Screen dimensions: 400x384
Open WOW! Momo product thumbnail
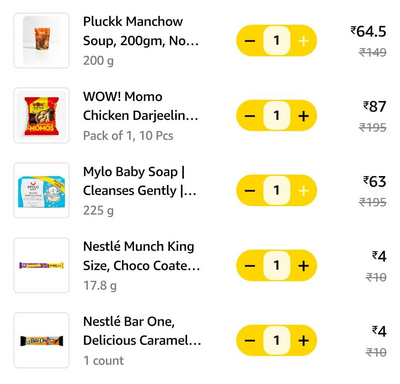tap(41, 115)
